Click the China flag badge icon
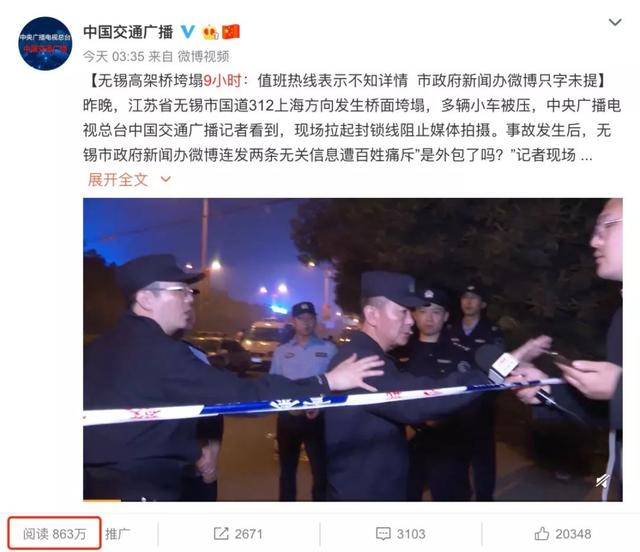 click(231, 31)
